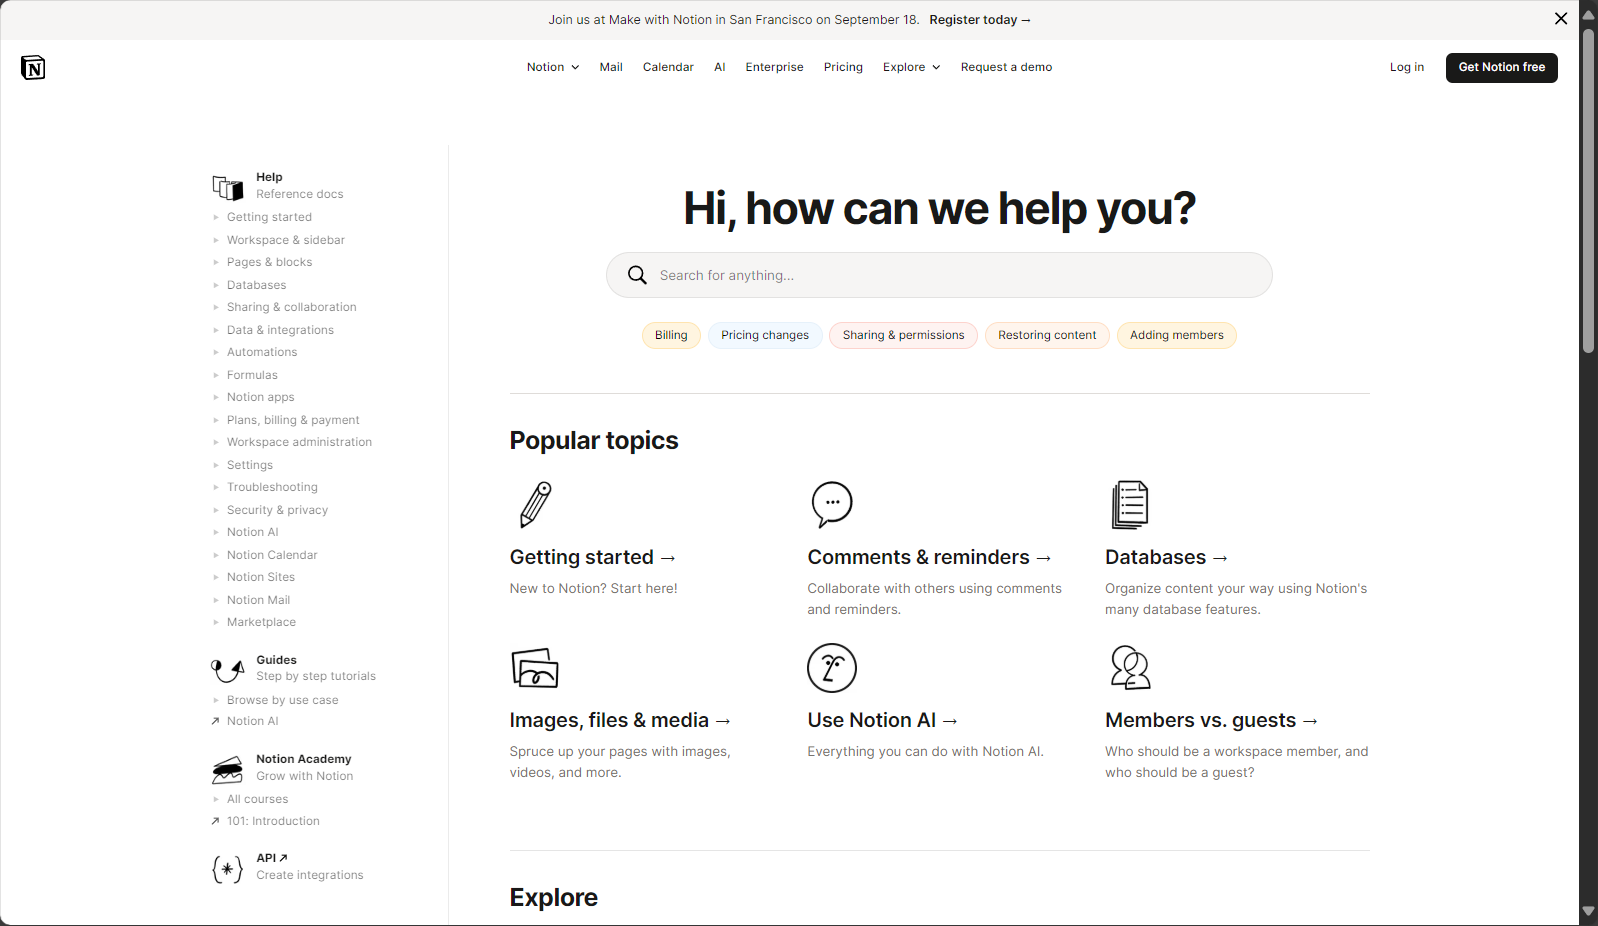Open Browse by use case under Guides

coord(282,700)
